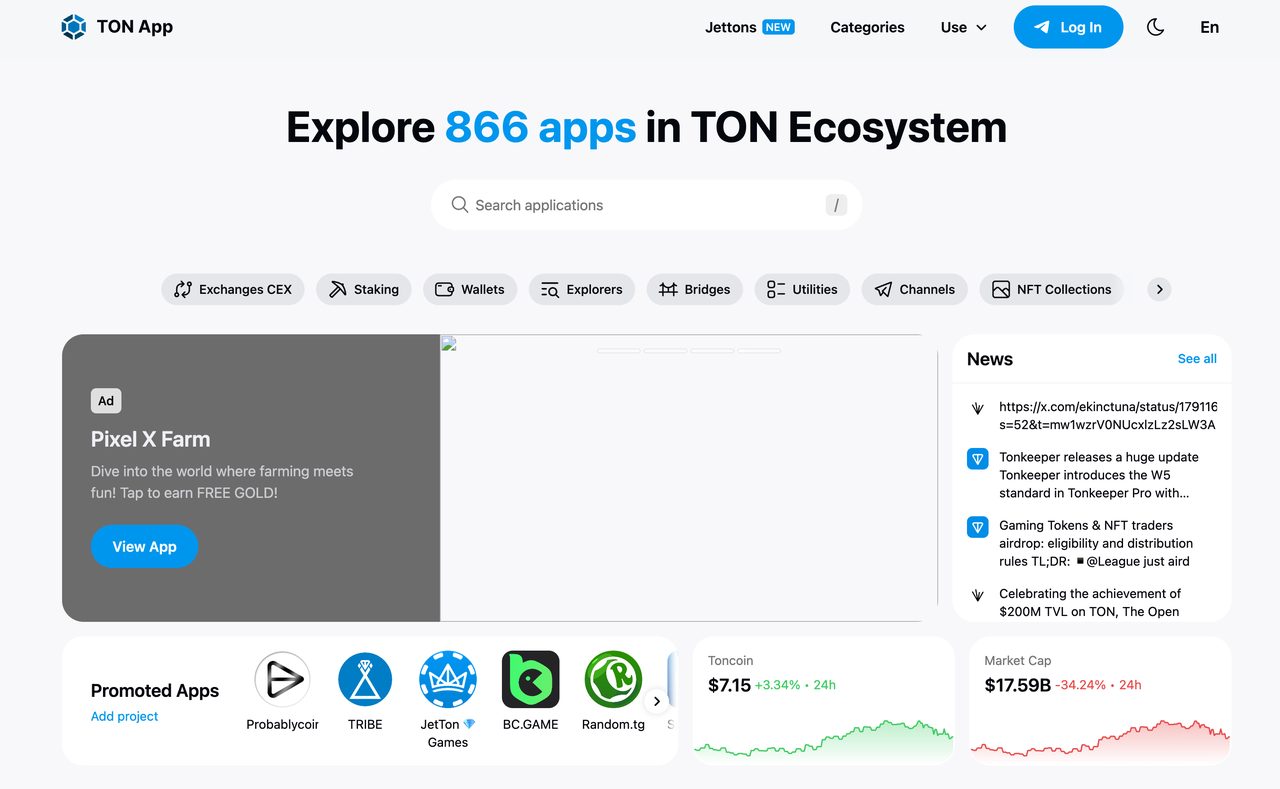1280x789 pixels.
Task: Go to the Categories page
Action: [x=866, y=27]
